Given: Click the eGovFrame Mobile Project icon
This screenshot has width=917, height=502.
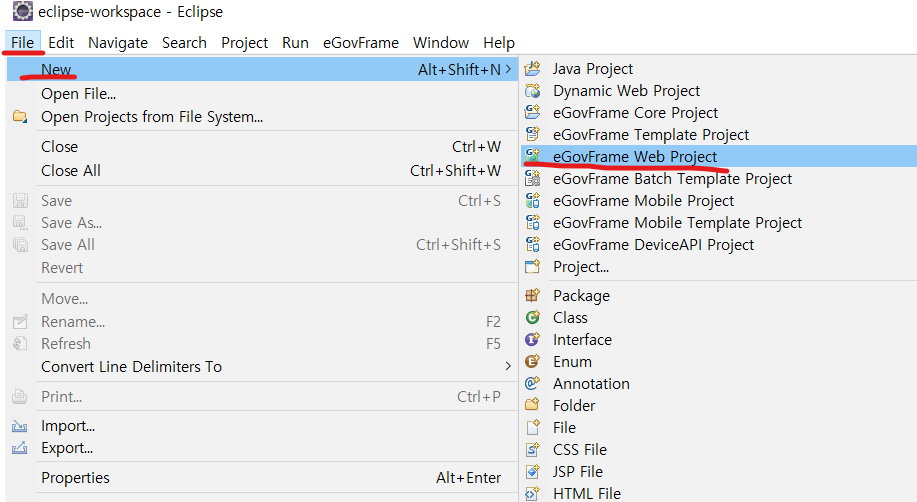Looking at the screenshot, I should [532, 201].
